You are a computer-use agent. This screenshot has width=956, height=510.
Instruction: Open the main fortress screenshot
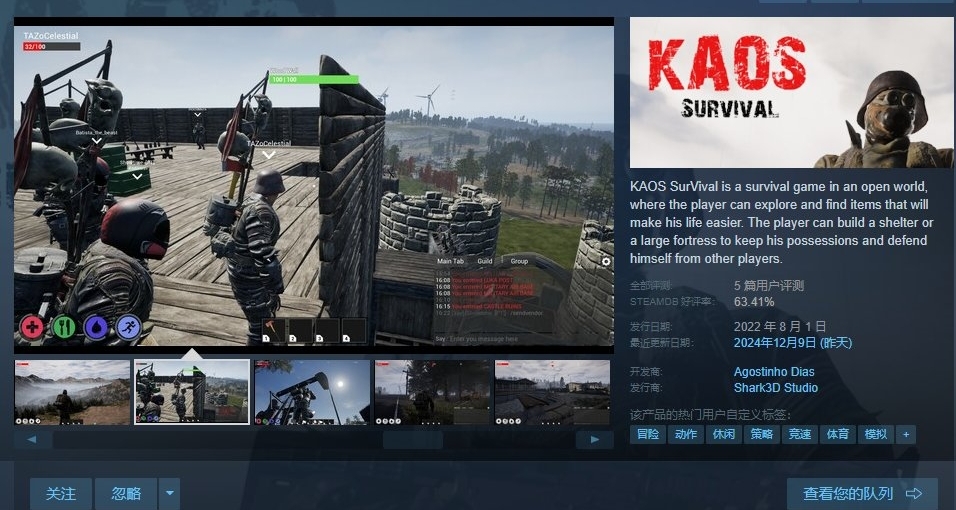tap(314, 185)
